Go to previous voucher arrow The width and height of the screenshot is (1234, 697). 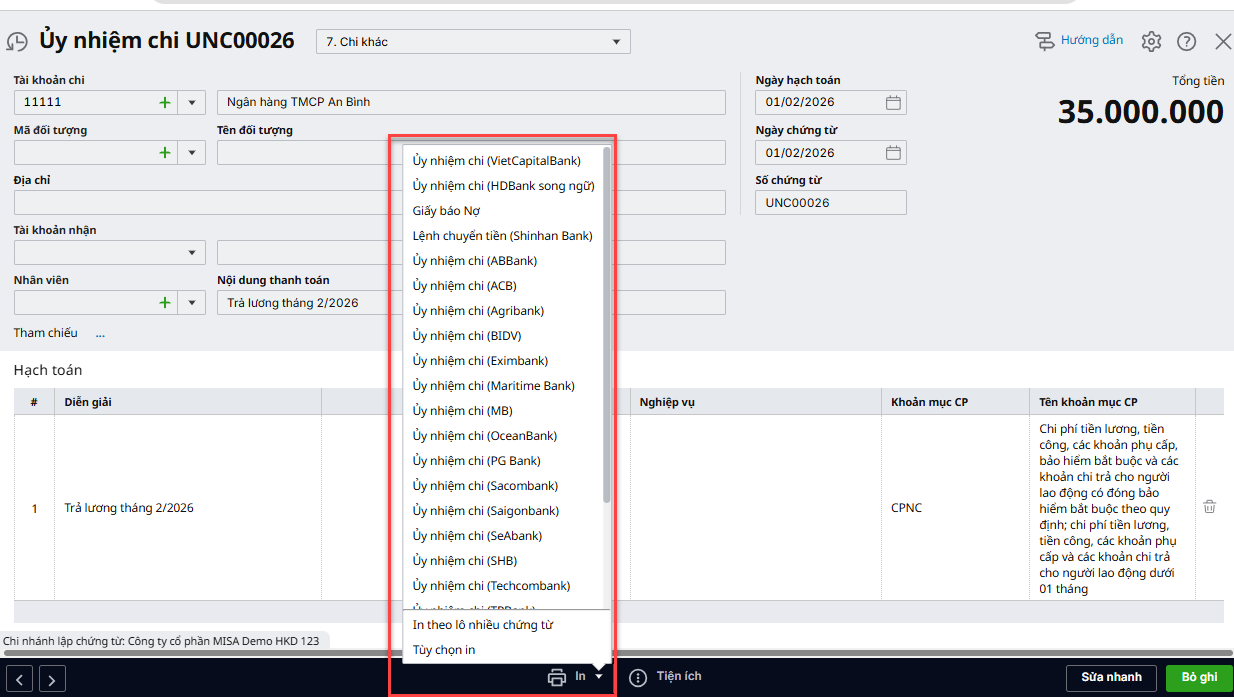coord(22,679)
